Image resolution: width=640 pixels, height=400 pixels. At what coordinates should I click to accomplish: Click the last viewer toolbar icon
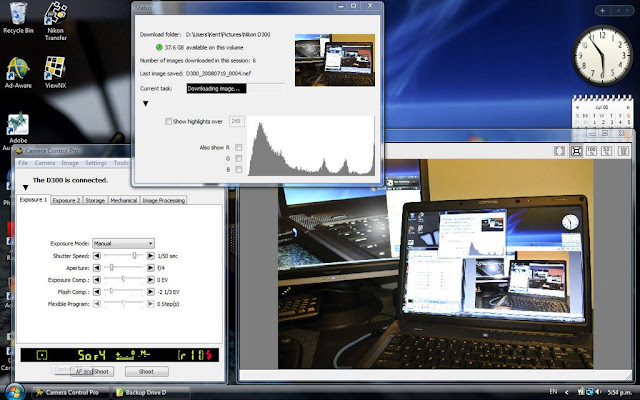(x=623, y=151)
